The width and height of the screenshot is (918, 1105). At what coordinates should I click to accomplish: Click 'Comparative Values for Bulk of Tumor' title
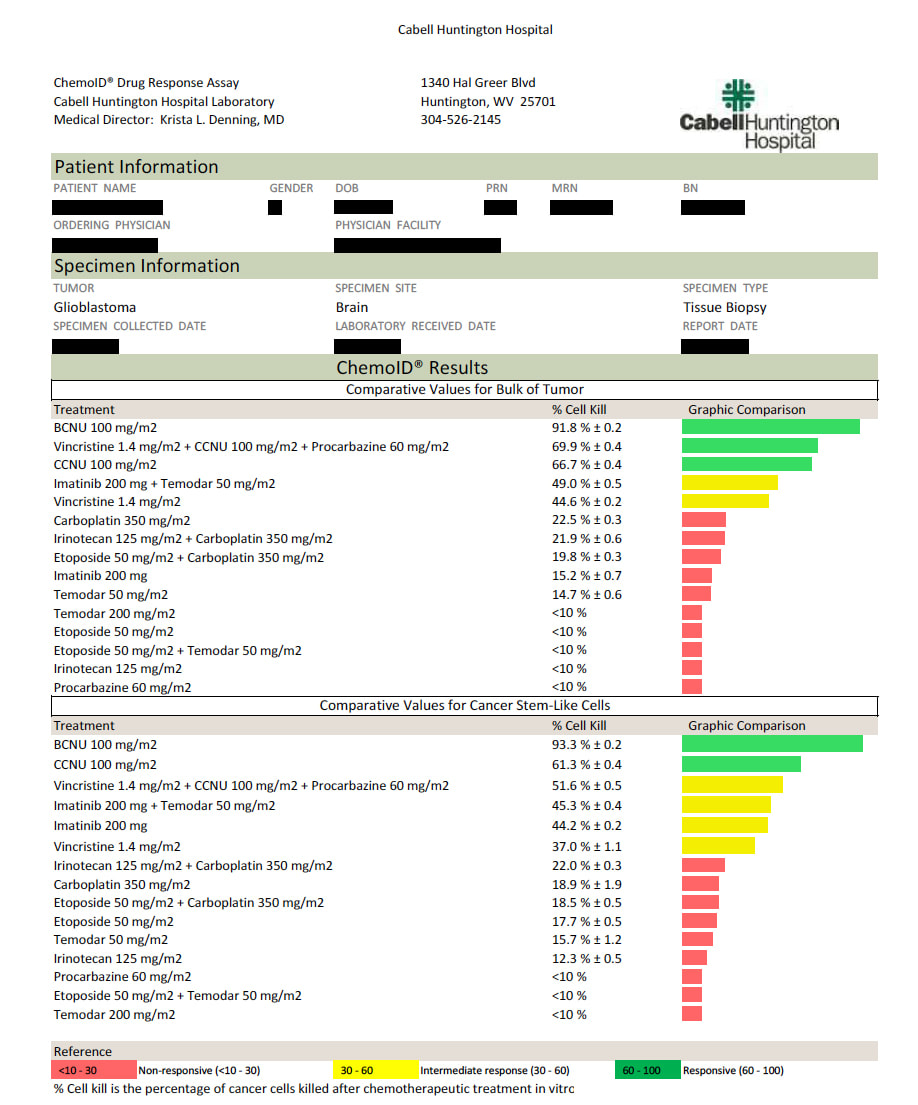pyautogui.click(x=464, y=390)
